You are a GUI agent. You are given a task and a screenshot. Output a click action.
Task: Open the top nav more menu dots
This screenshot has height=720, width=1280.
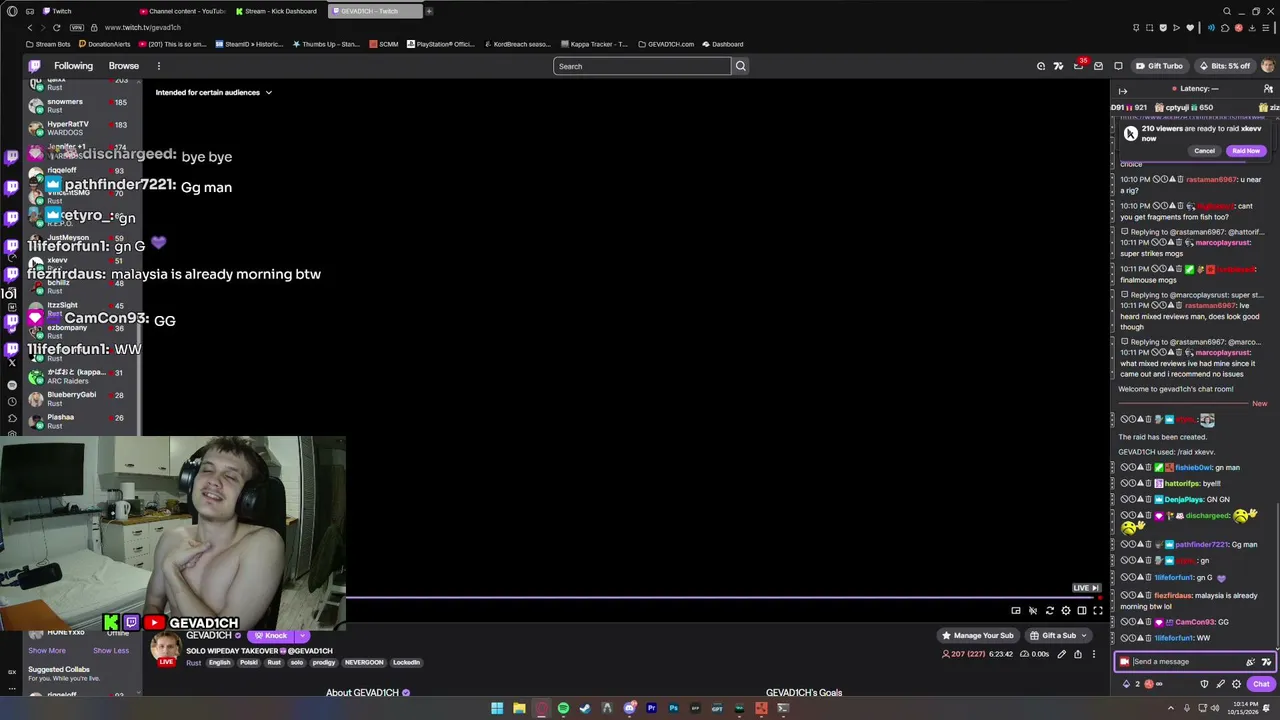pos(158,66)
